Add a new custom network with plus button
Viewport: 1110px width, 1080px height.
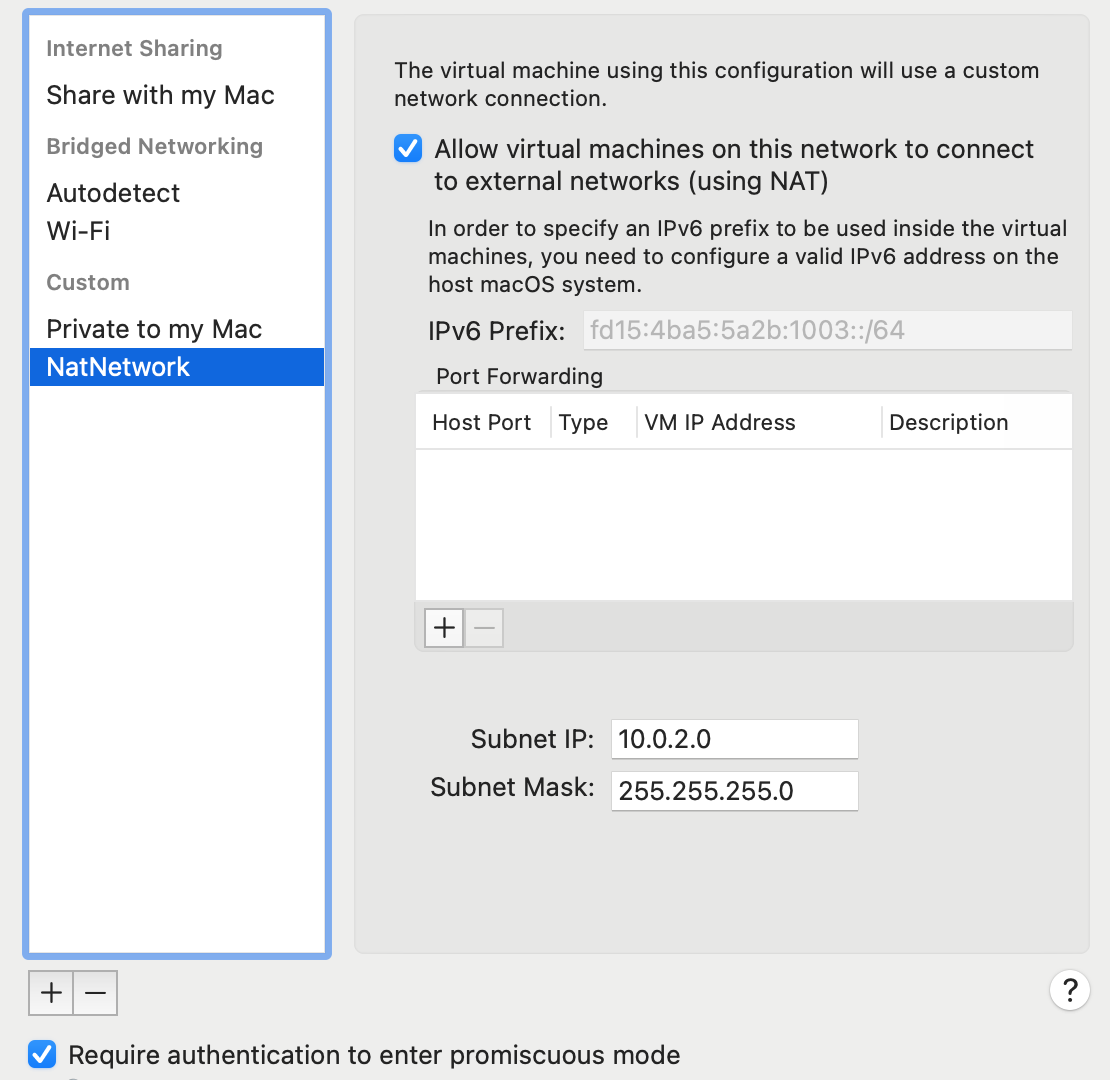pos(51,993)
